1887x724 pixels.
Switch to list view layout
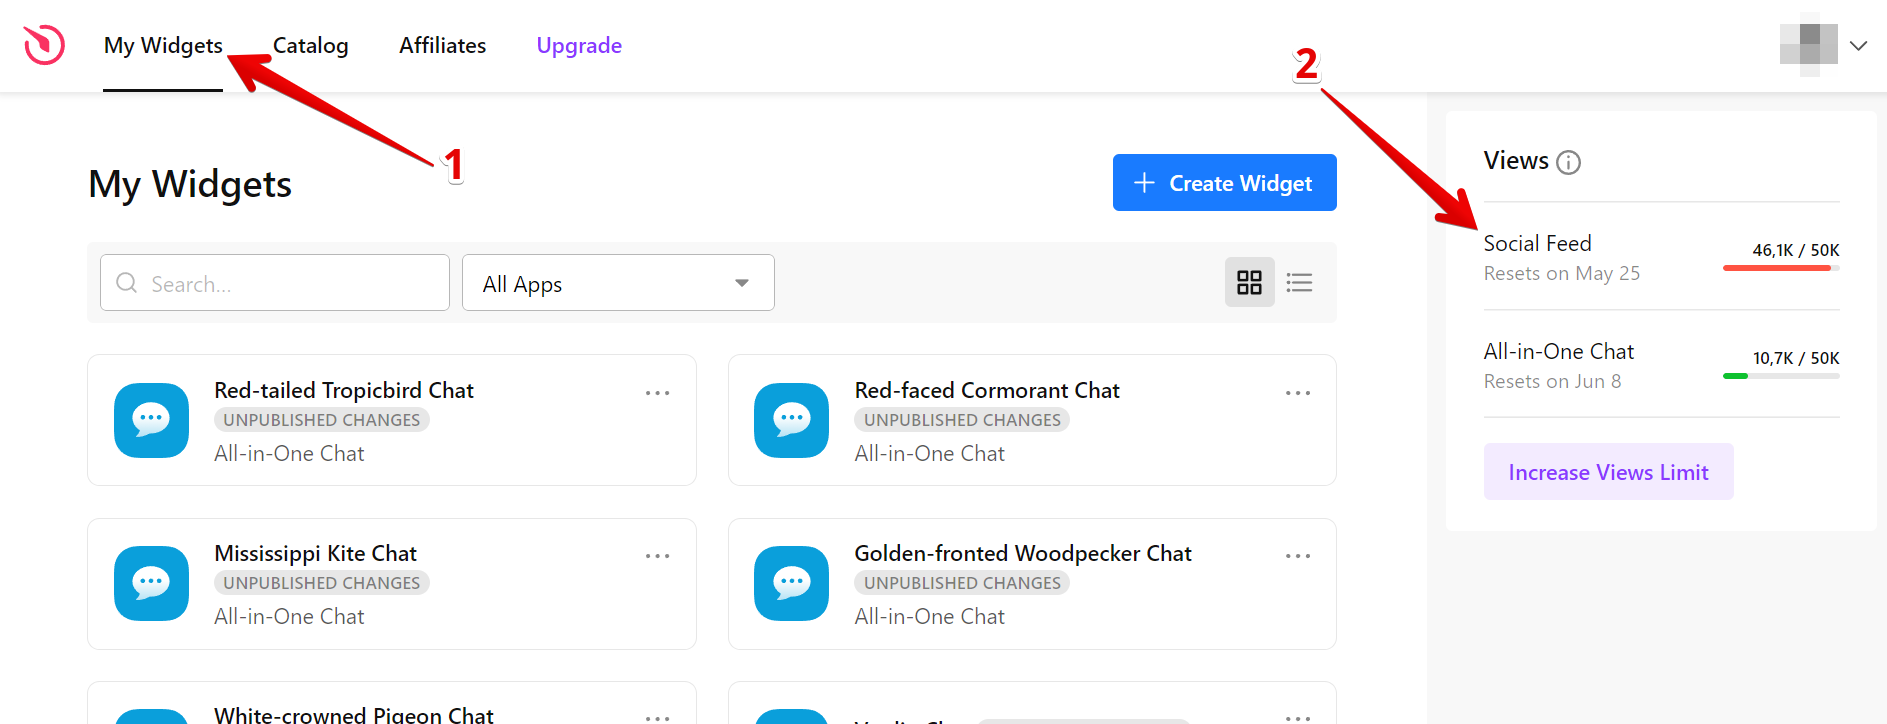coord(1299,282)
